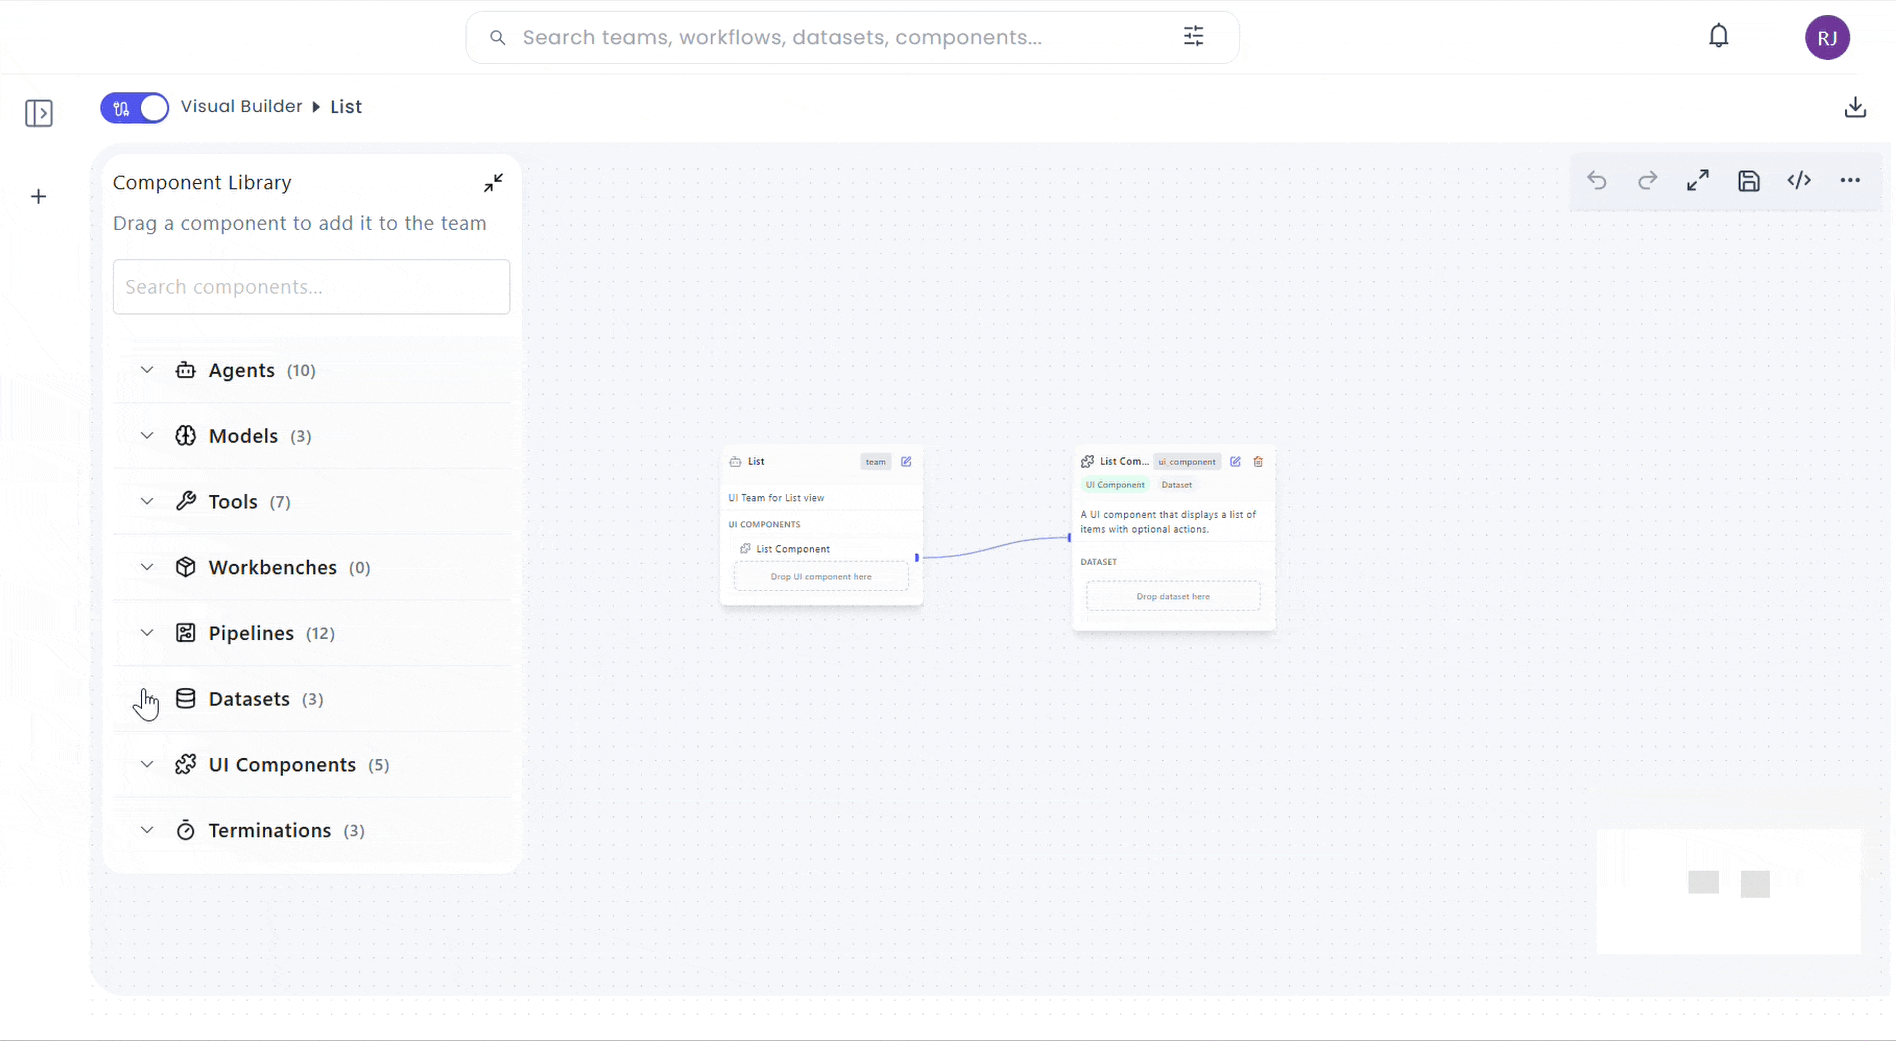Toggle the left sidebar panel
The height and width of the screenshot is (1041, 1896).
(x=39, y=113)
